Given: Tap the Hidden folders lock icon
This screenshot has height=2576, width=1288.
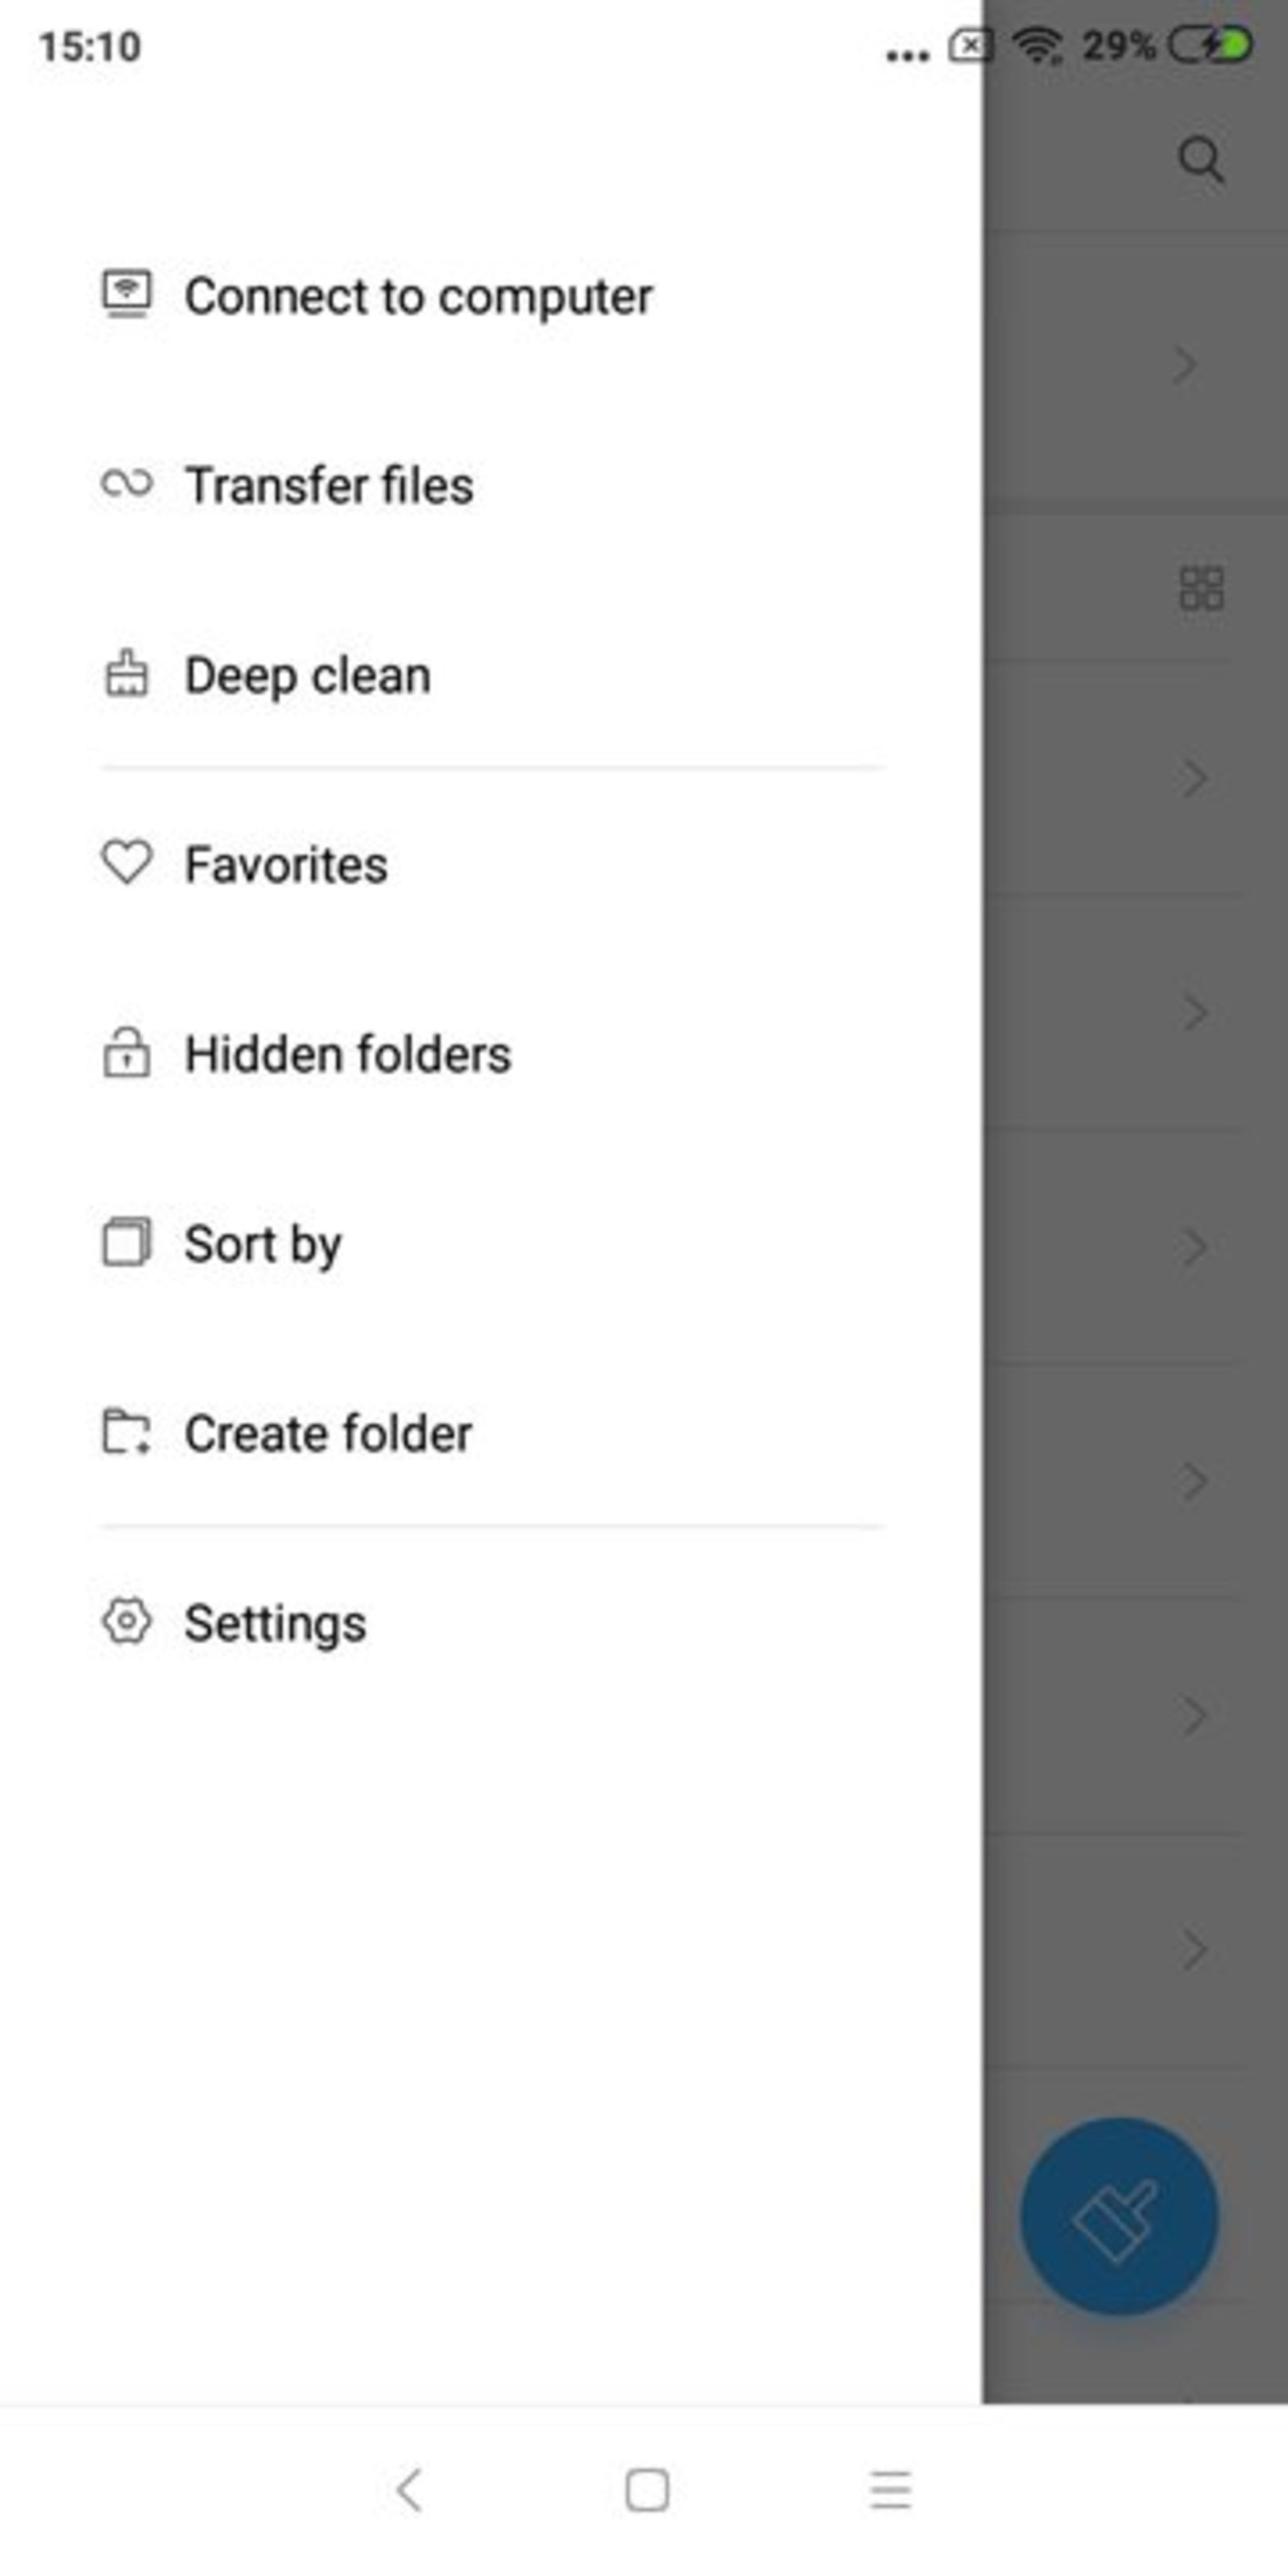Looking at the screenshot, I should click(127, 1053).
